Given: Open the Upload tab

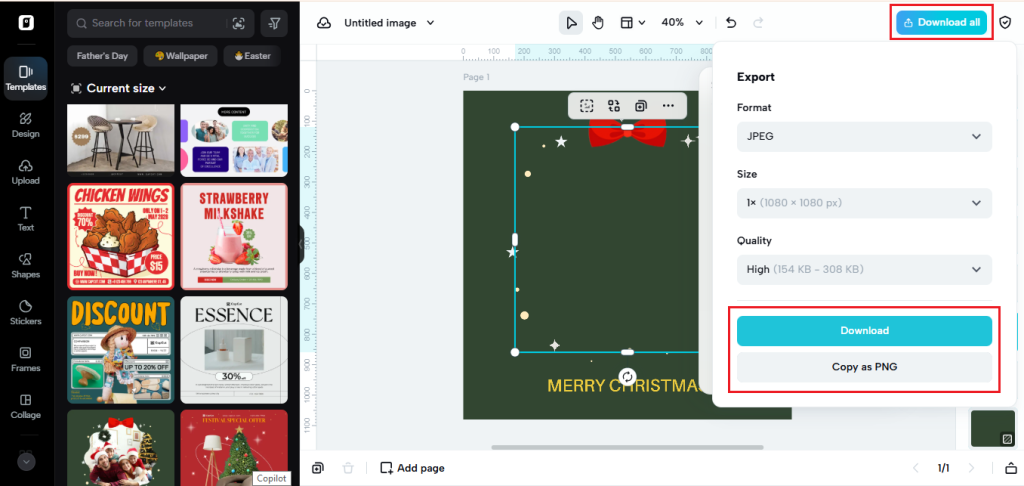Looking at the screenshot, I should tap(25, 172).
